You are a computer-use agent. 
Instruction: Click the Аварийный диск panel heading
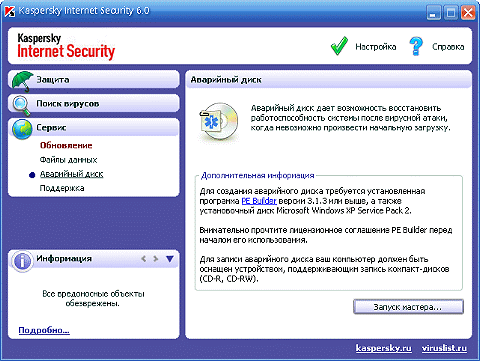226,80
